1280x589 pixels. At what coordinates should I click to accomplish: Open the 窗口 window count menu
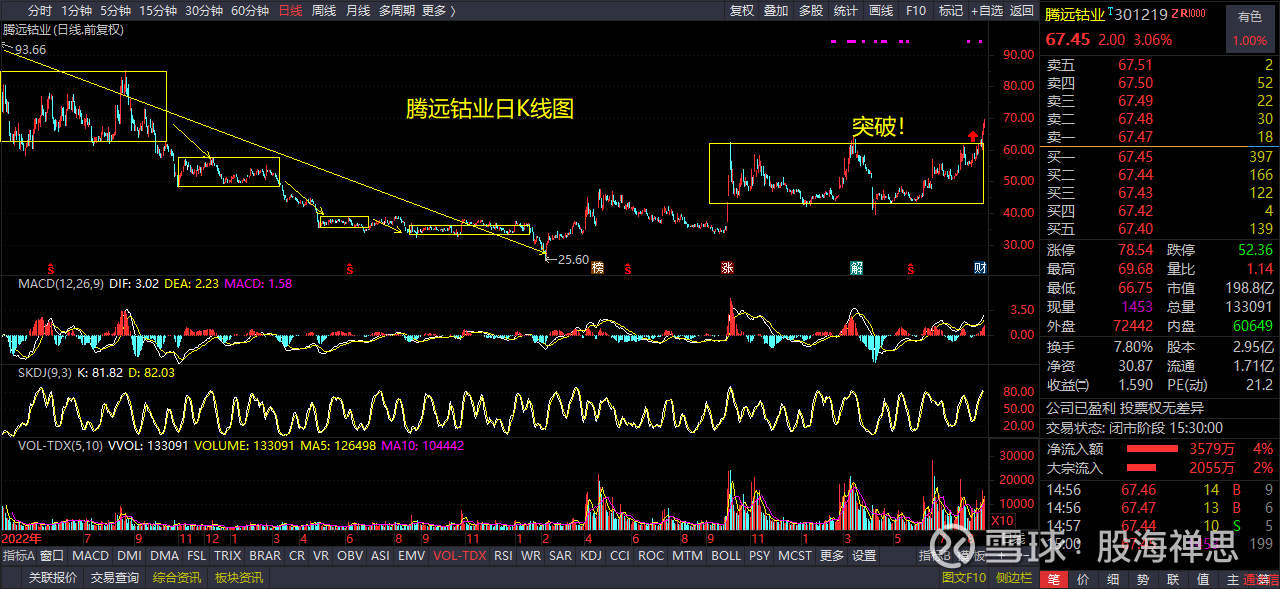53,556
